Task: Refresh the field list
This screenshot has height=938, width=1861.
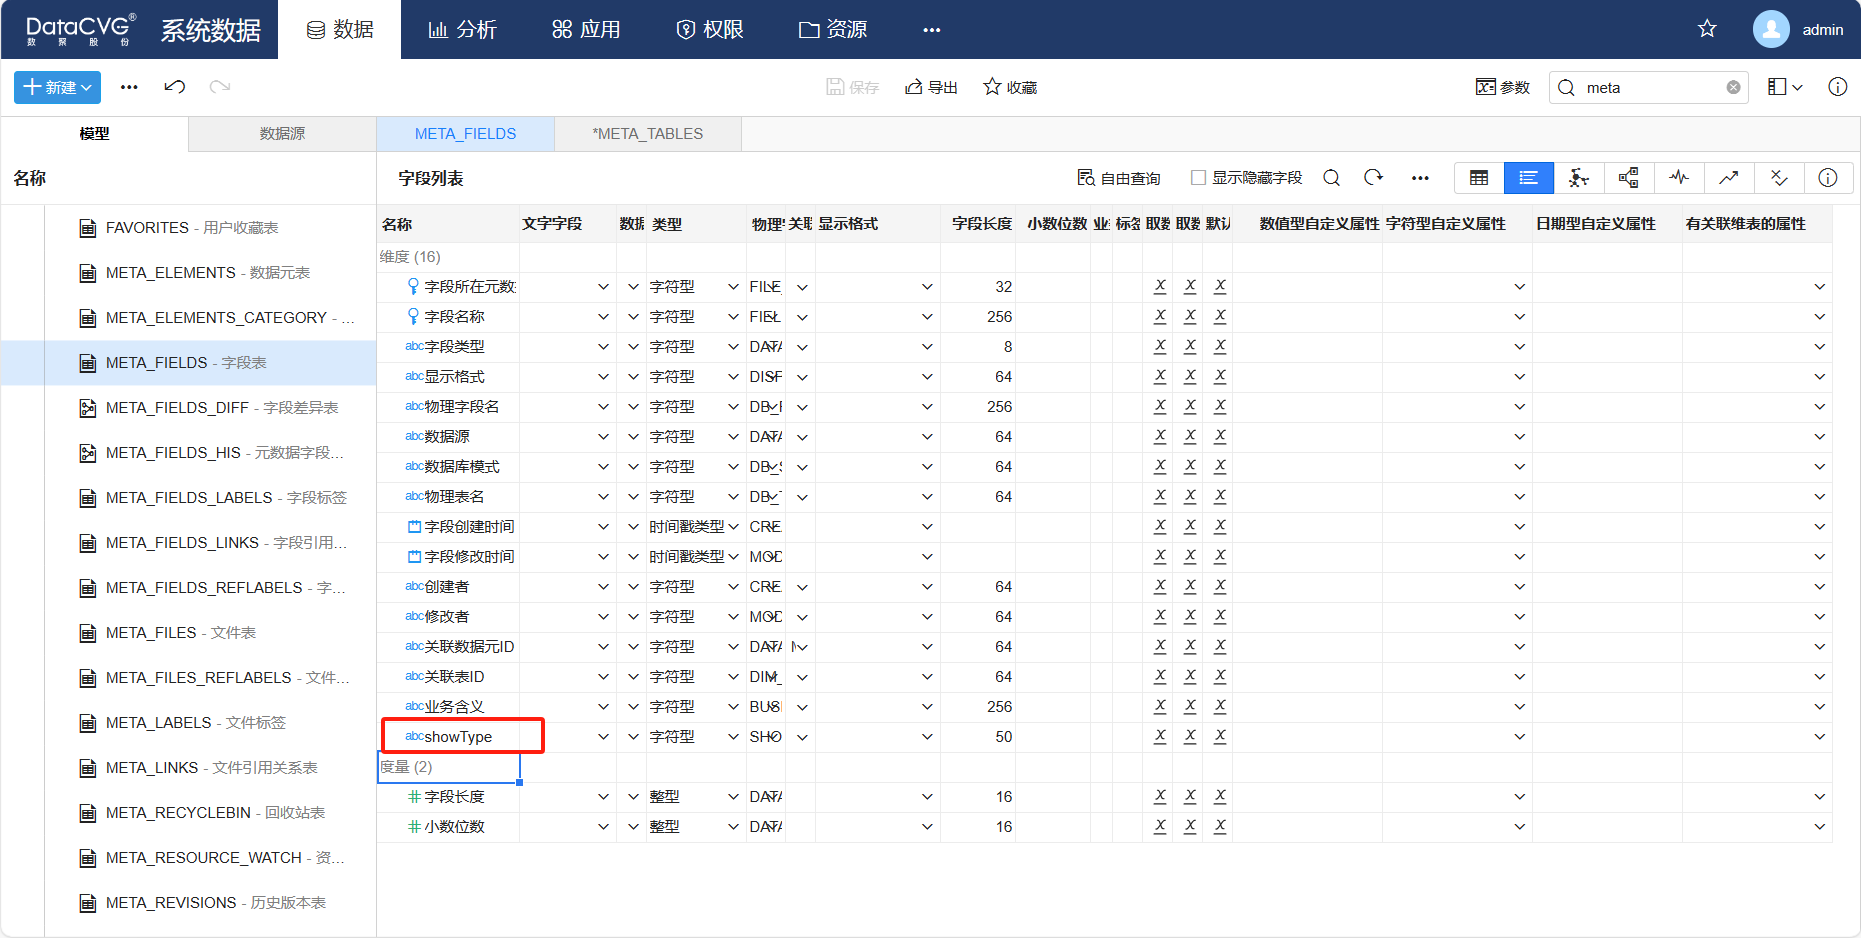Action: tap(1373, 177)
